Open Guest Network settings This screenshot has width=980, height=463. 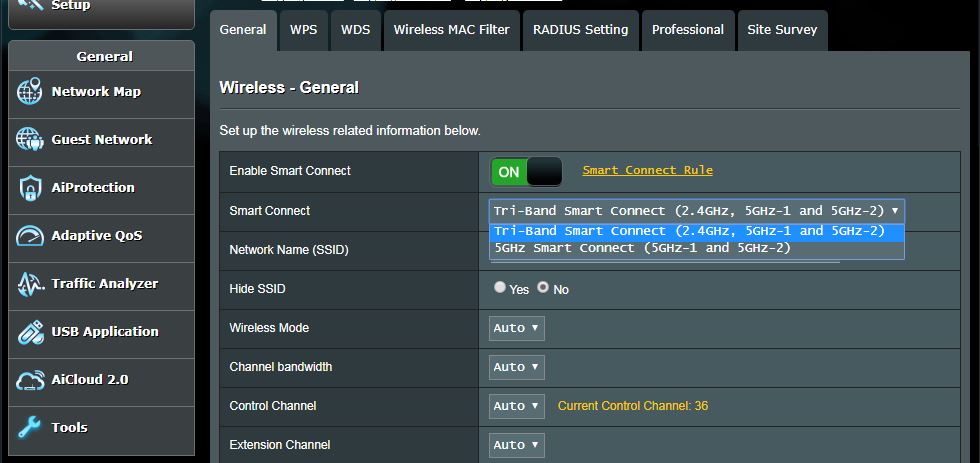[x=101, y=140]
